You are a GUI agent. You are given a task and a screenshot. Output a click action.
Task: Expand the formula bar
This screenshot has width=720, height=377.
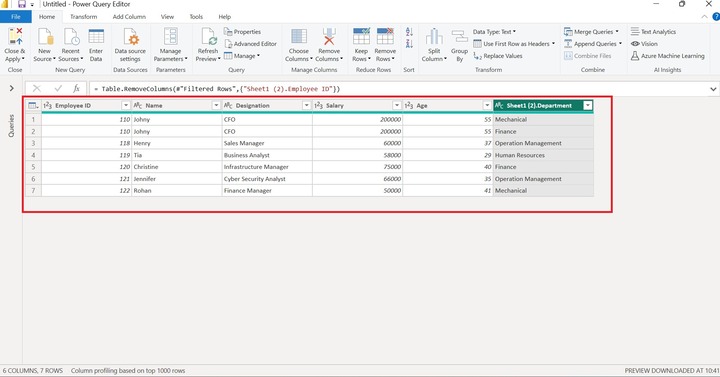[x=713, y=89]
